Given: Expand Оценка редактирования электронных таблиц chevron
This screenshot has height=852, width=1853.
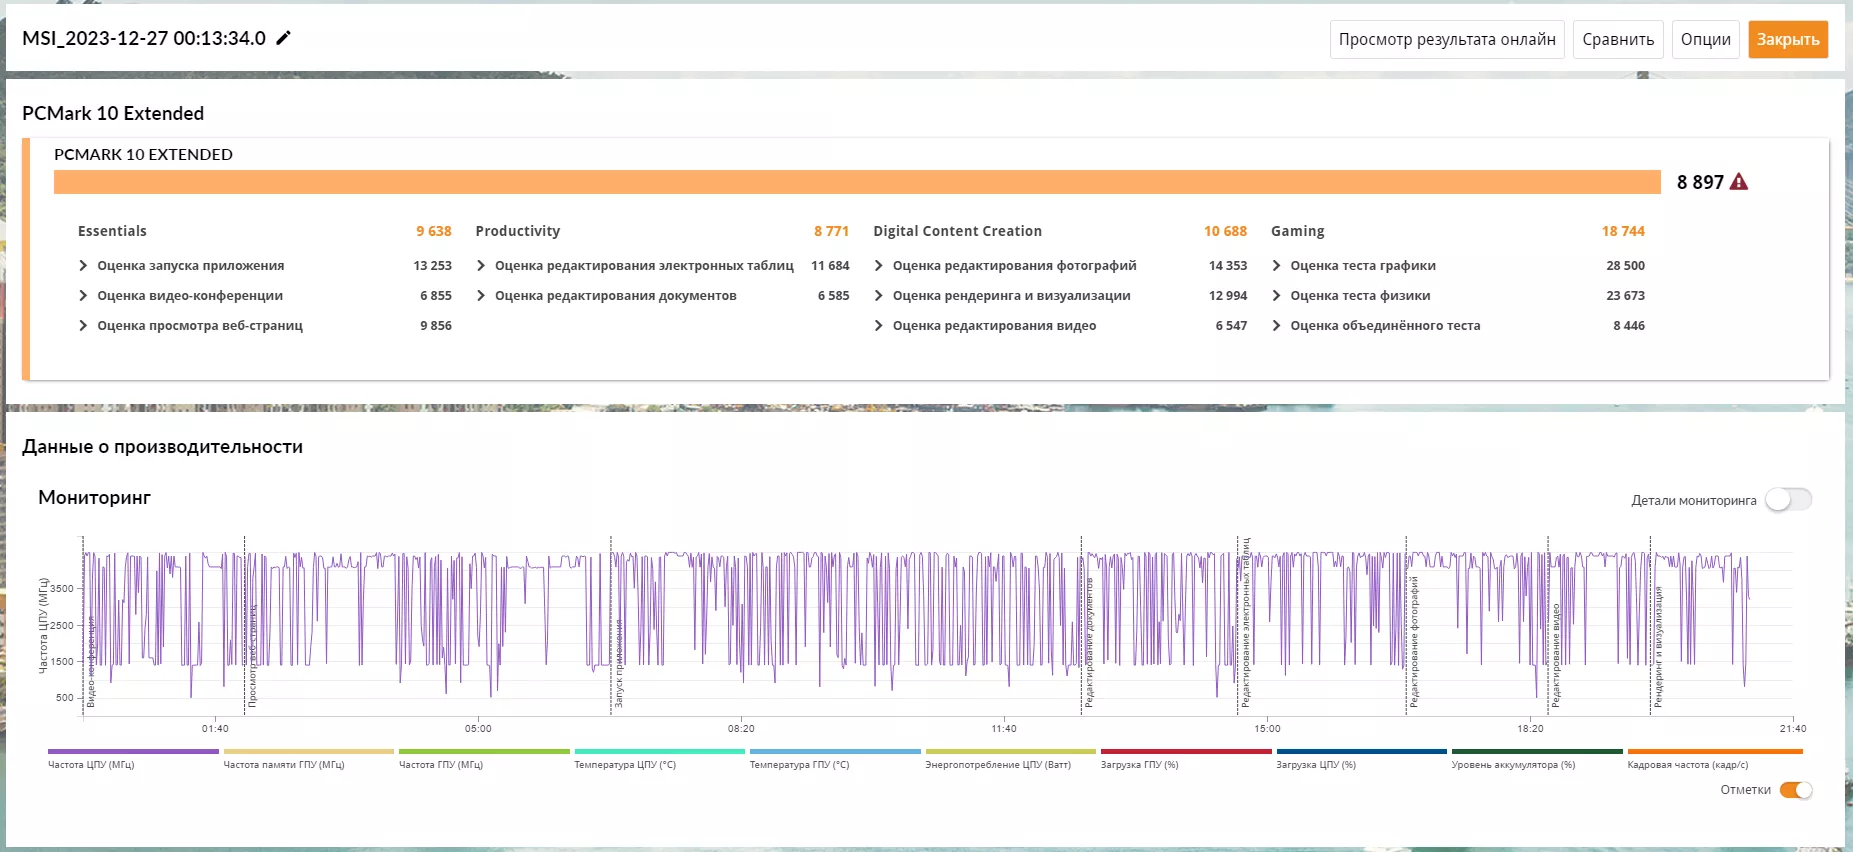Looking at the screenshot, I should [481, 266].
